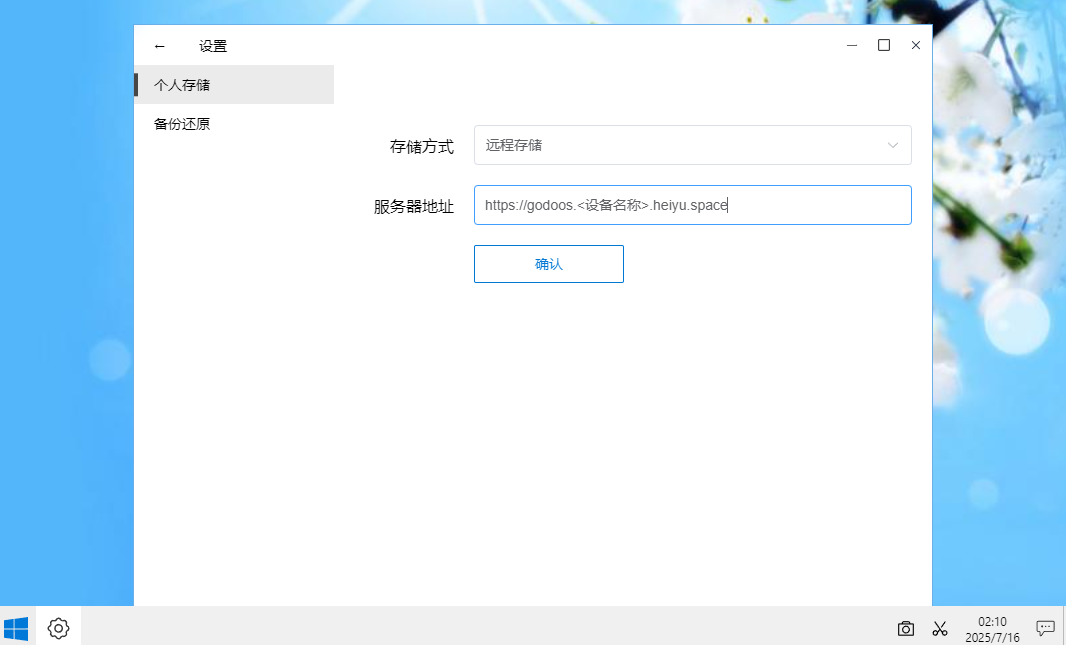The width and height of the screenshot is (1066, 645).
Task: Go back using the left arrow
Action: pyautogui.click(x=160, y=46)
